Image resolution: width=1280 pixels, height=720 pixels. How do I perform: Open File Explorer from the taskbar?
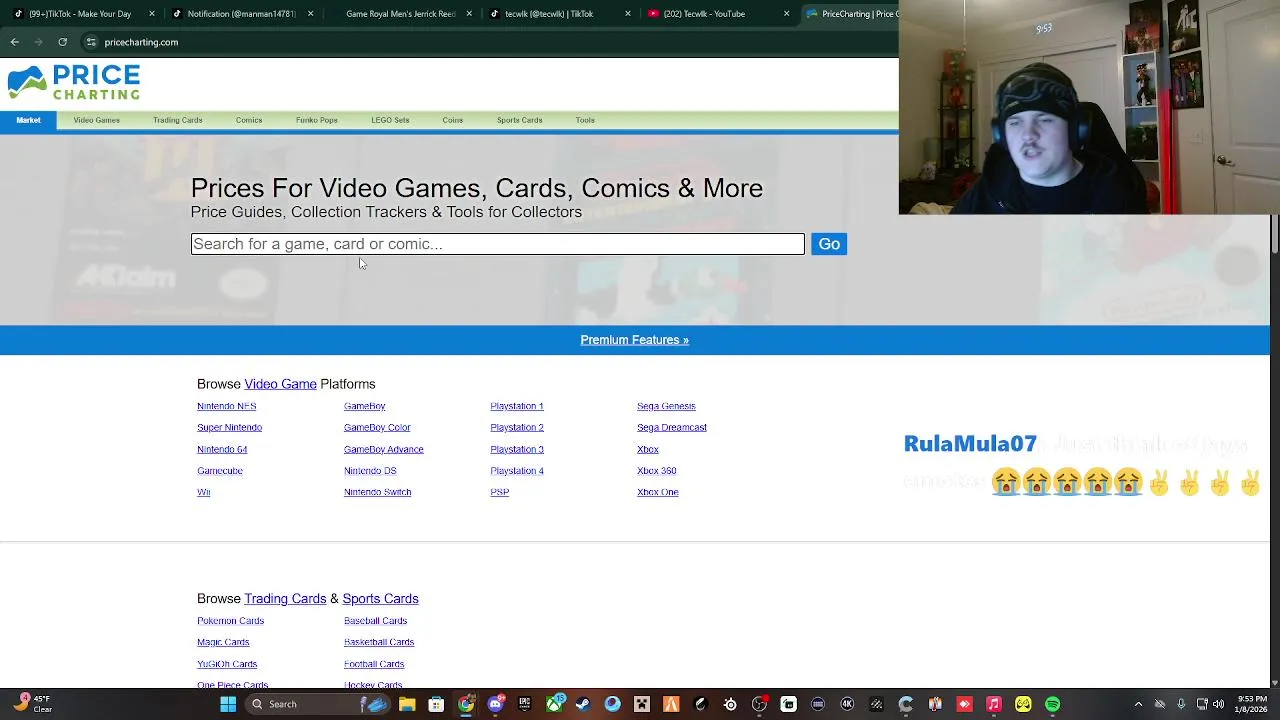click(x=407, y=704)
